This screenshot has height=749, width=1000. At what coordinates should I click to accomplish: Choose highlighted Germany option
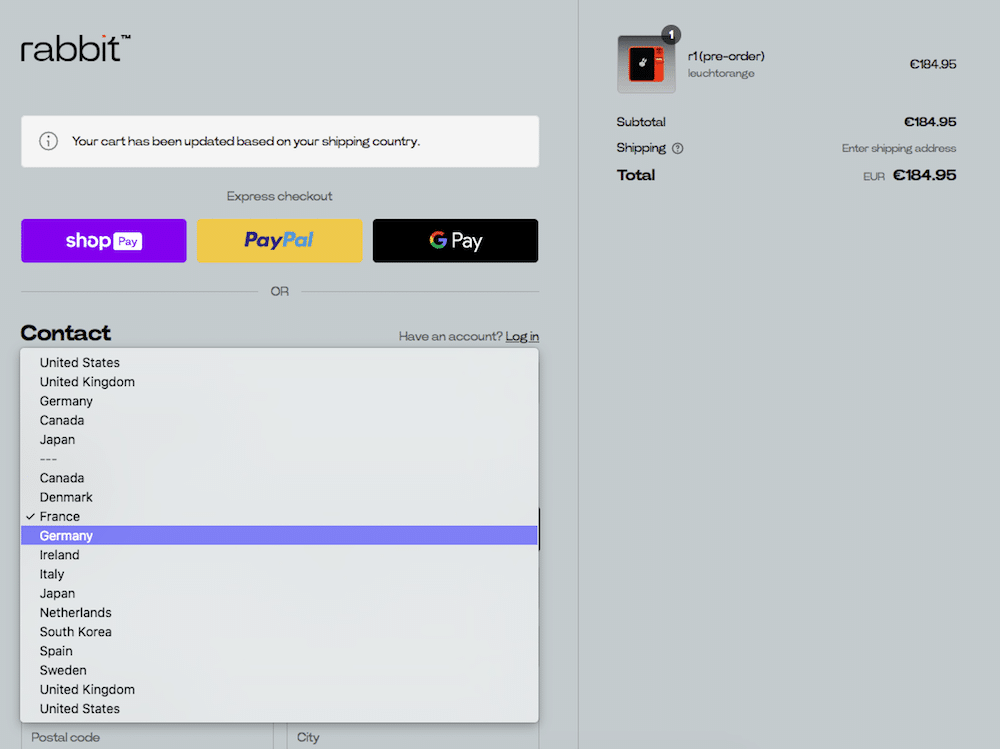tap(279, 535)
